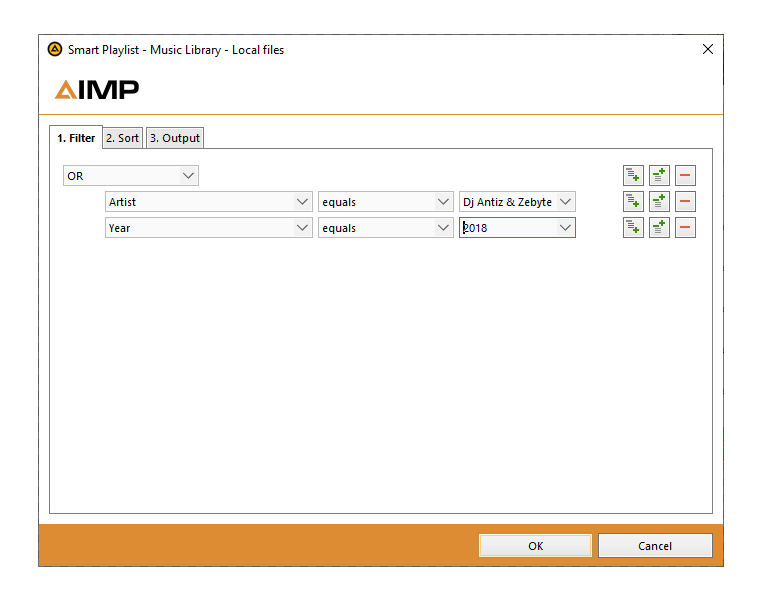This screenshot has width=760, height=601.
Task: Add group using icon in Artist row
Action: tap(659, 202)
